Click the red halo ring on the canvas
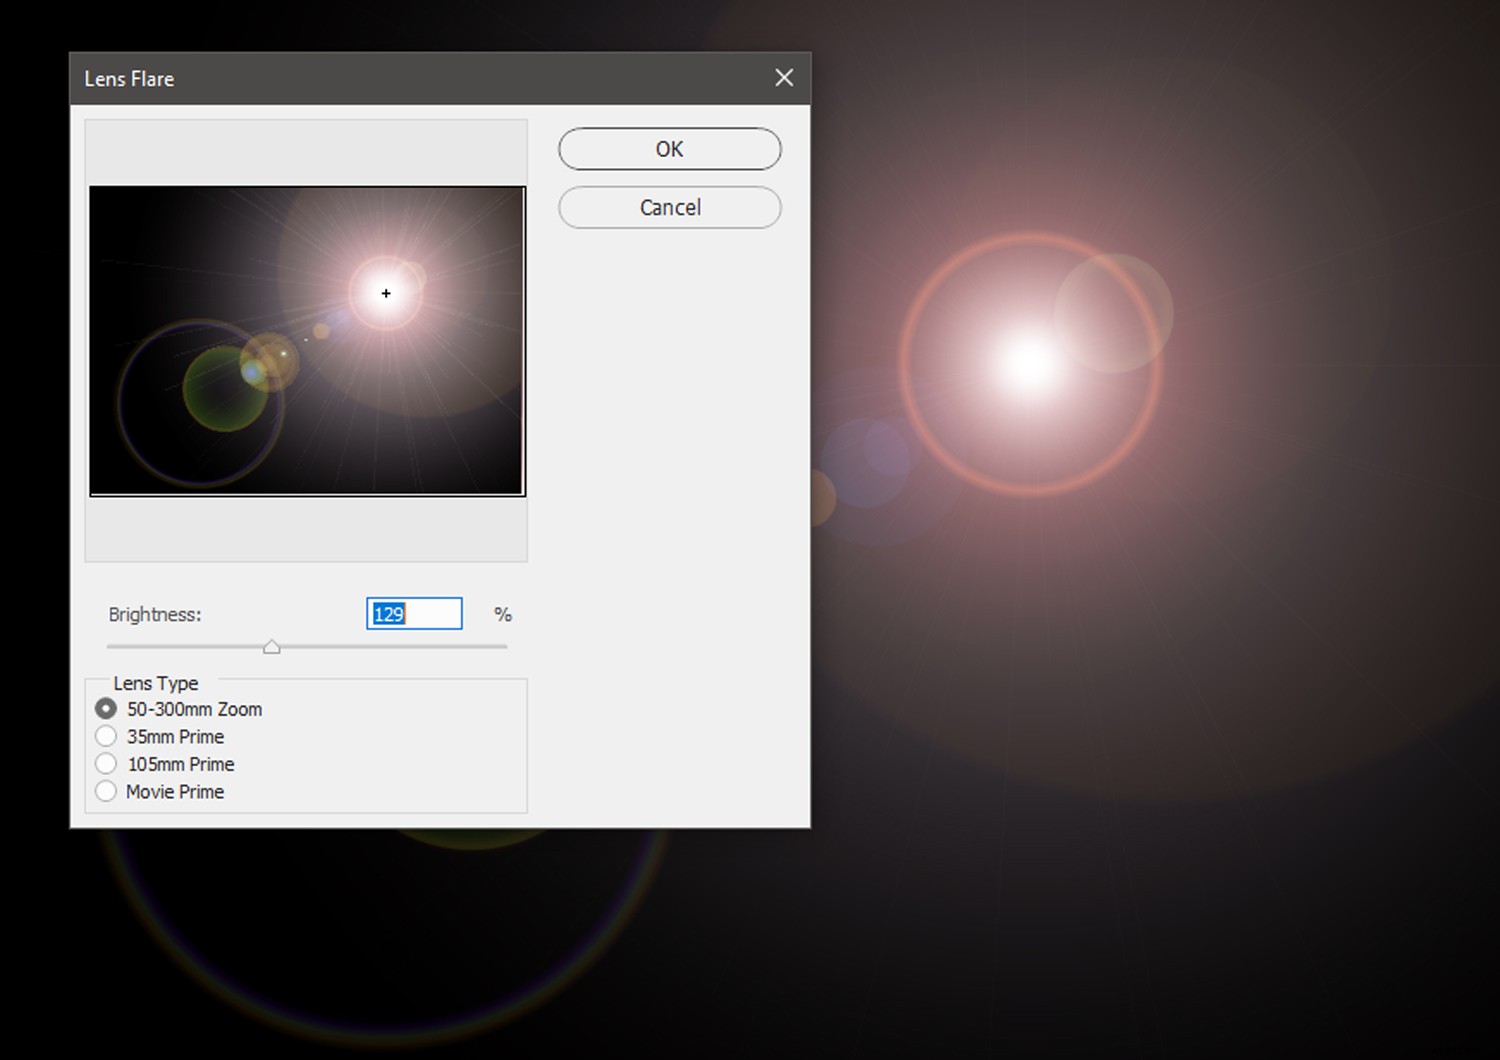1500x1060 pixels. [905, 362]
